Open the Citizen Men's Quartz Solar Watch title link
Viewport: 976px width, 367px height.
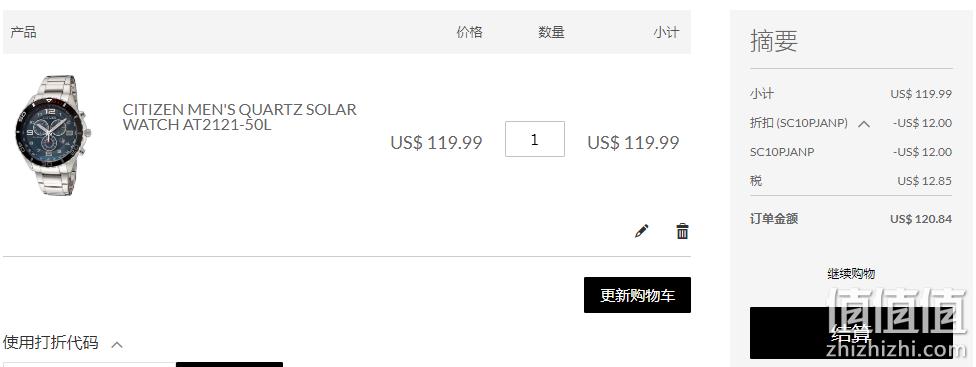tap(240, 117)
